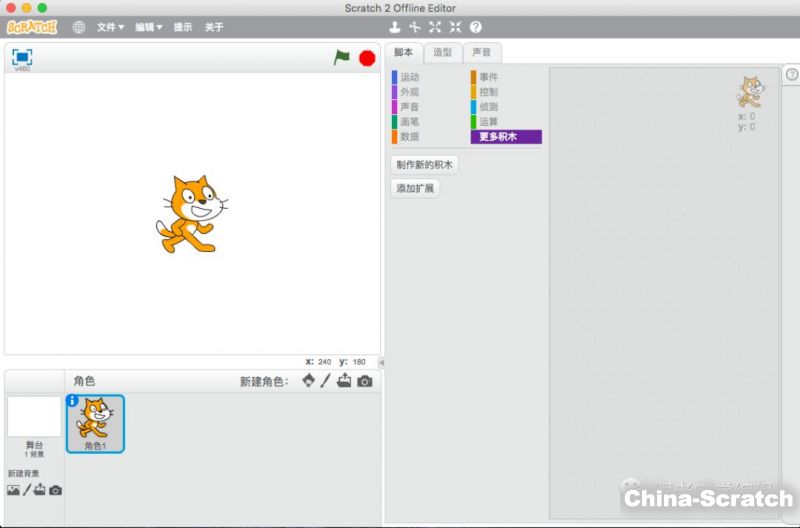Screen dimensions: 800x528
Task: Click the green flag to start
Action: pos(342,58)
